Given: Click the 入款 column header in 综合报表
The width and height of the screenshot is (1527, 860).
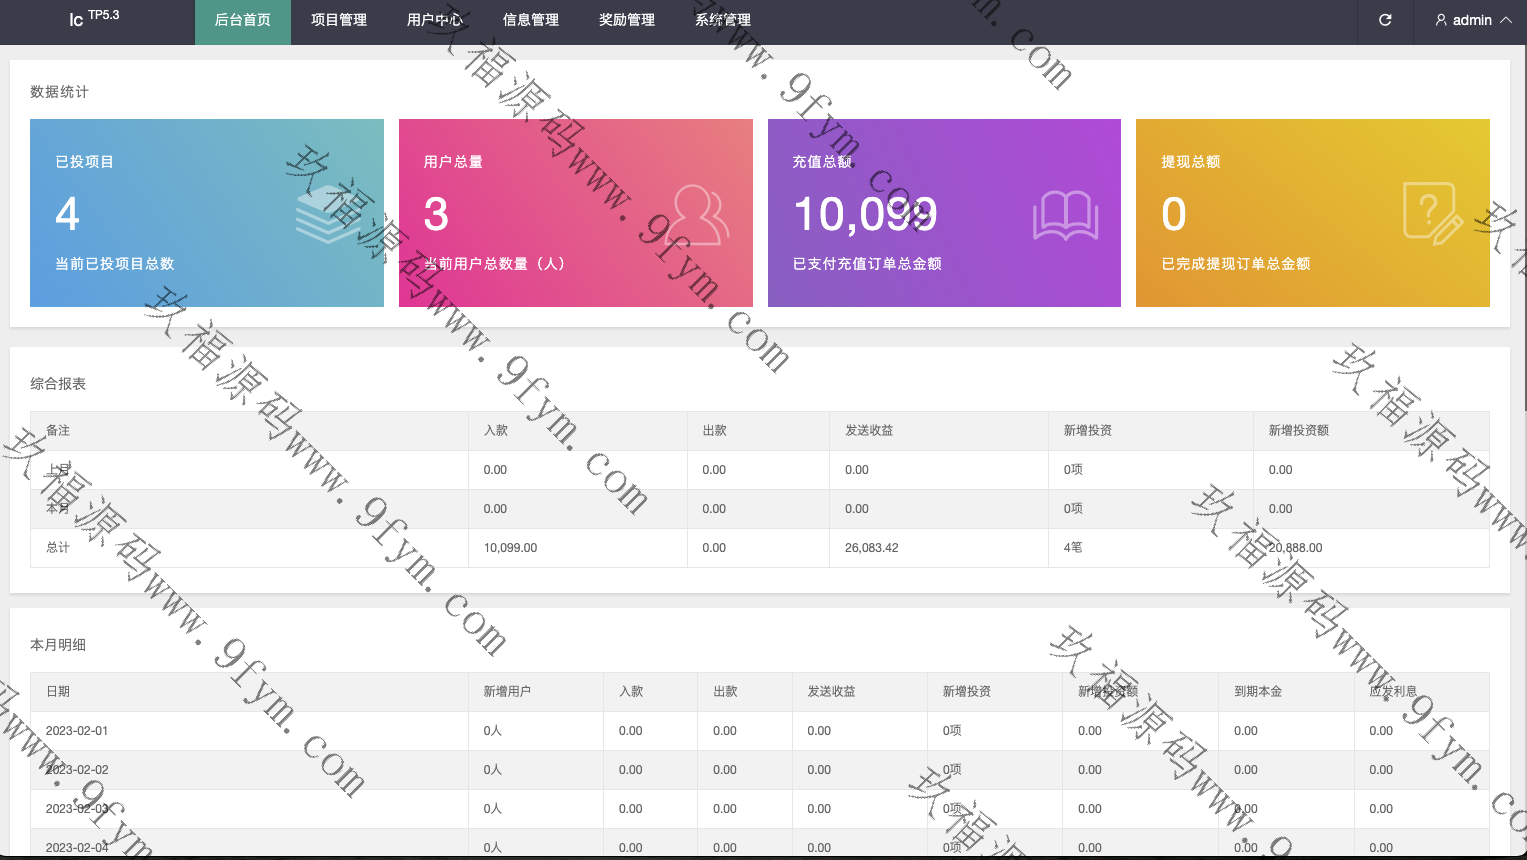Looking at the screenshot, I should (496, 431).
